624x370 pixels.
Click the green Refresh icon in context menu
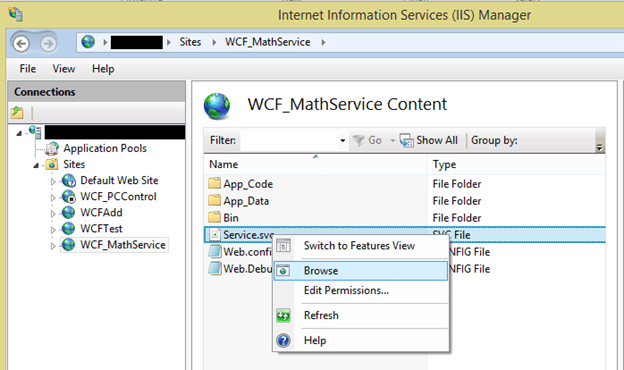[283, 316]
